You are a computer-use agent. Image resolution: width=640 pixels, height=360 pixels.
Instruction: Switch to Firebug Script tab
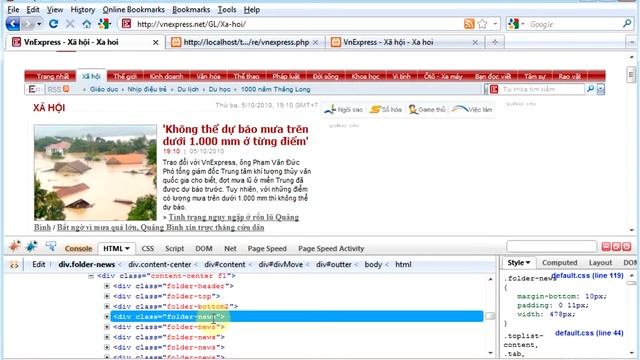pyautogui.click(x=174, y=248)
